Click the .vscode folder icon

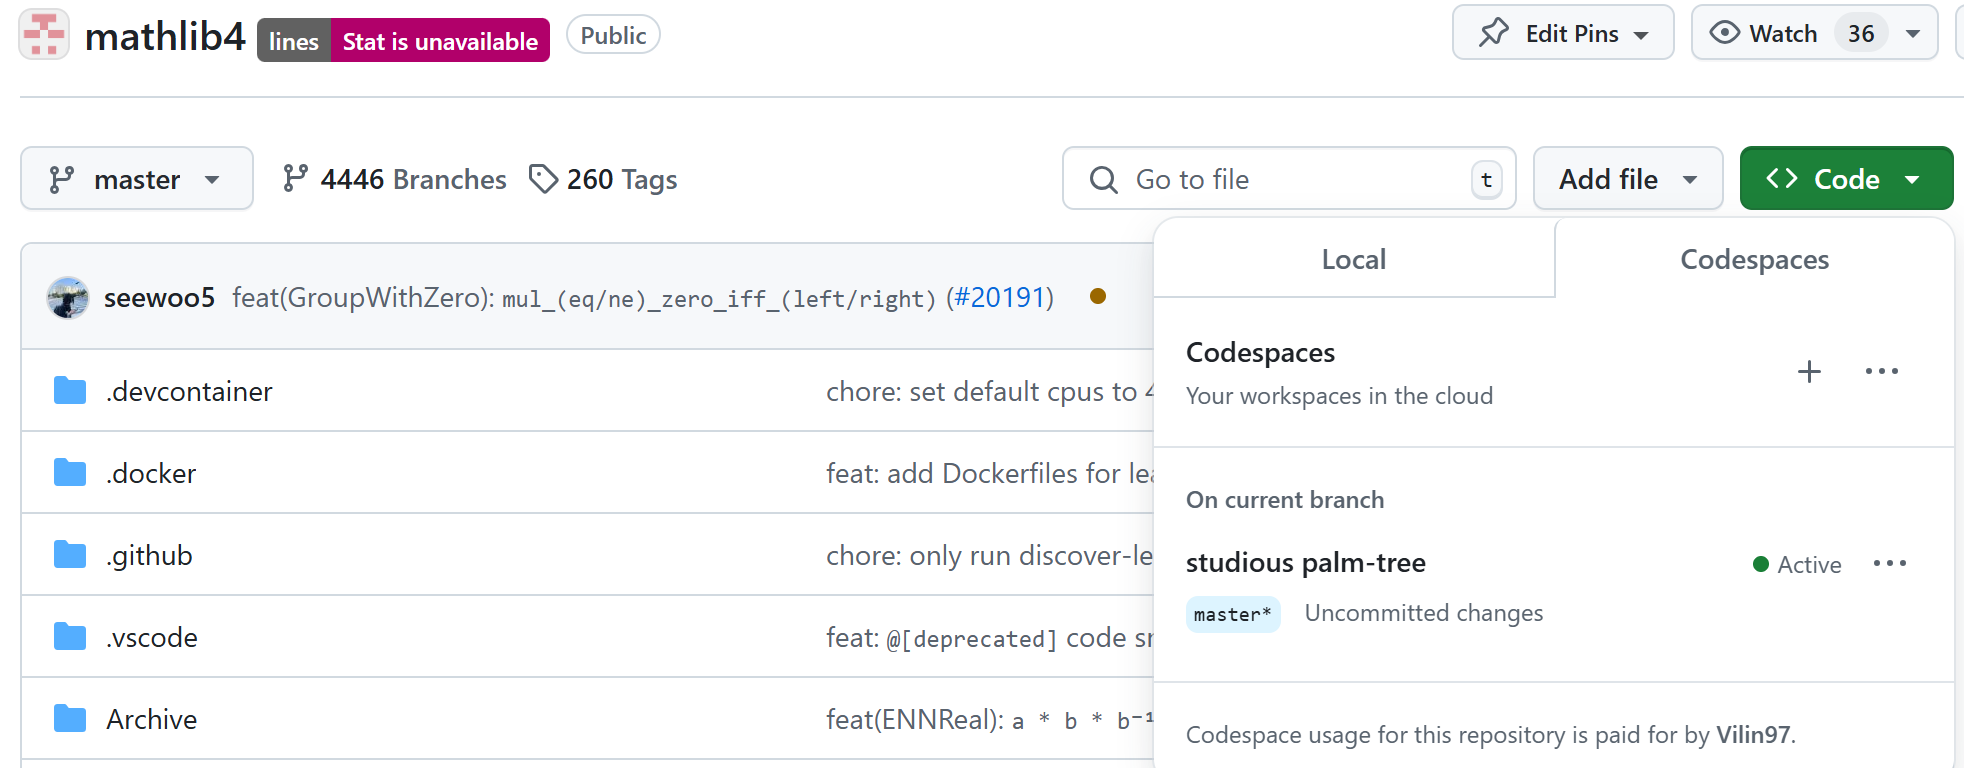pos(70,637)
